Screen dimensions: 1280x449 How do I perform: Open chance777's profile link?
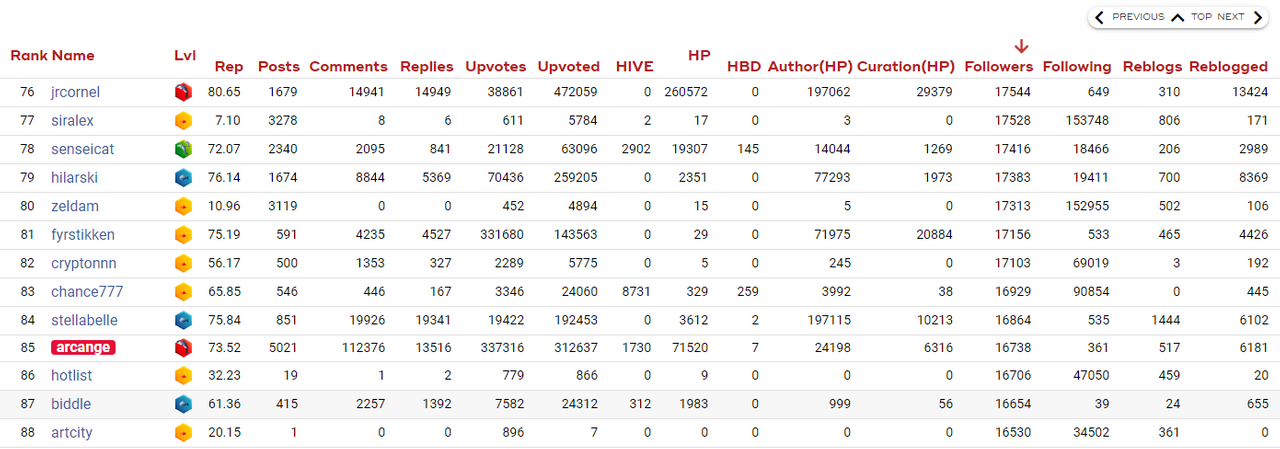pos(87,292)
